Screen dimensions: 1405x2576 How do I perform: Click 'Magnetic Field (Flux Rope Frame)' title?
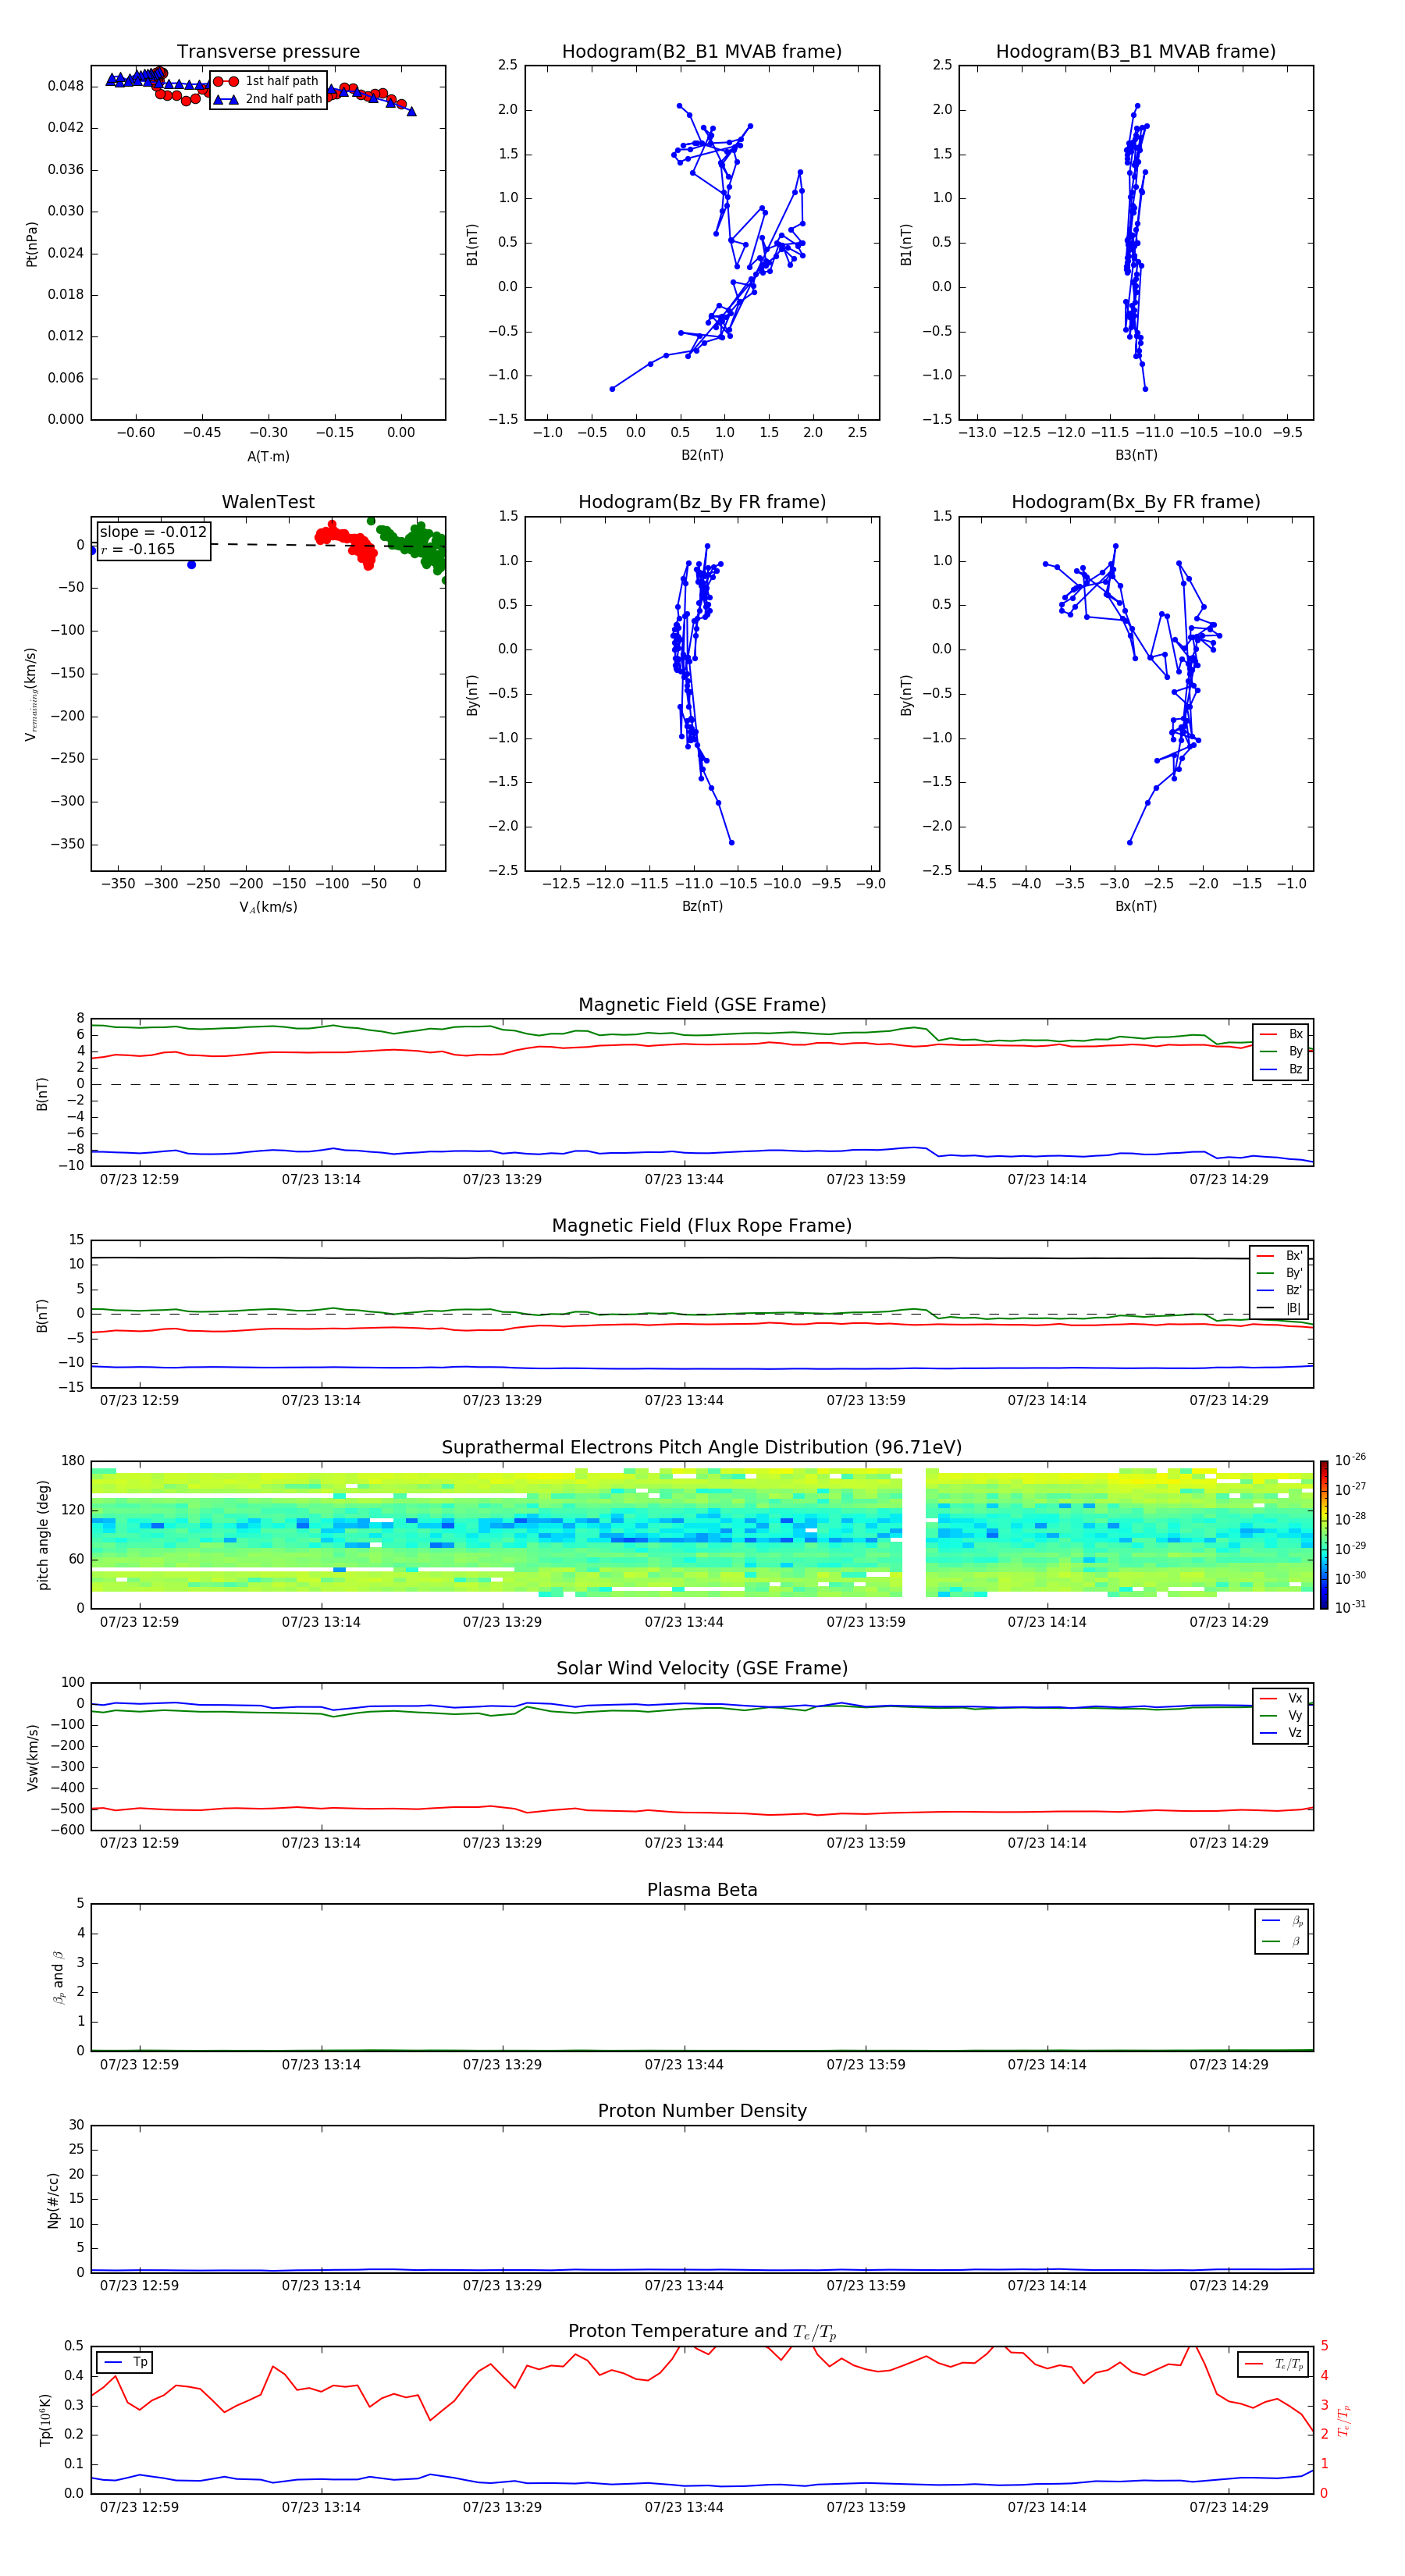(702, 1226)
